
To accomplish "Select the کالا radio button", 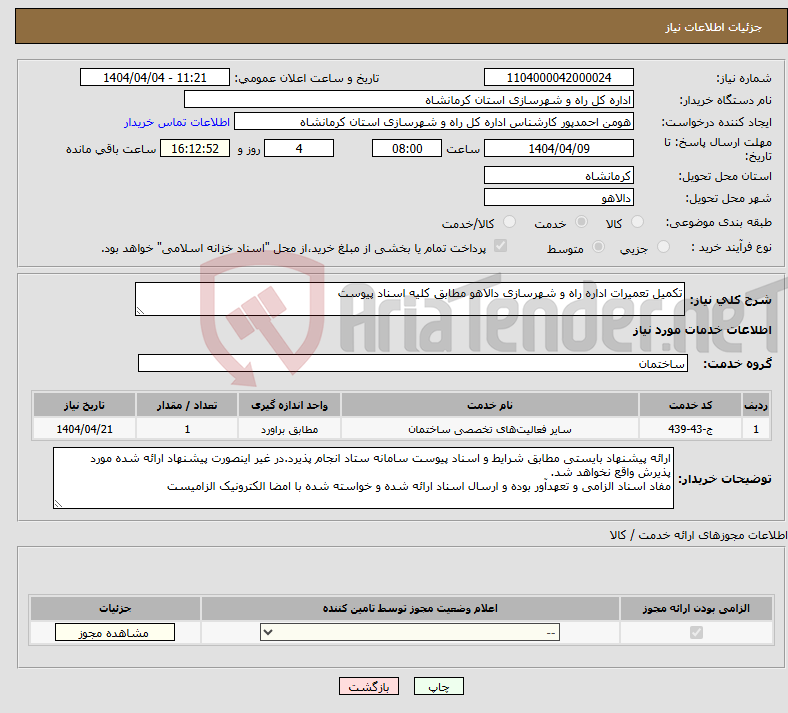I will click(x=637, y=222).
